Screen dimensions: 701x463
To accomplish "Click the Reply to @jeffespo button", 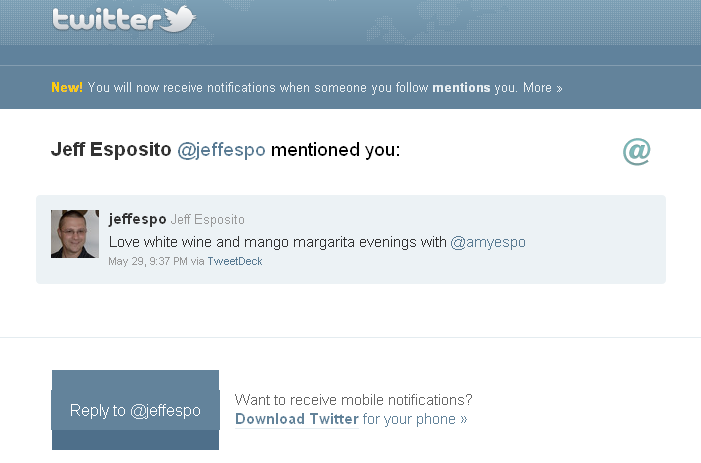I will (x=135, y=410).
